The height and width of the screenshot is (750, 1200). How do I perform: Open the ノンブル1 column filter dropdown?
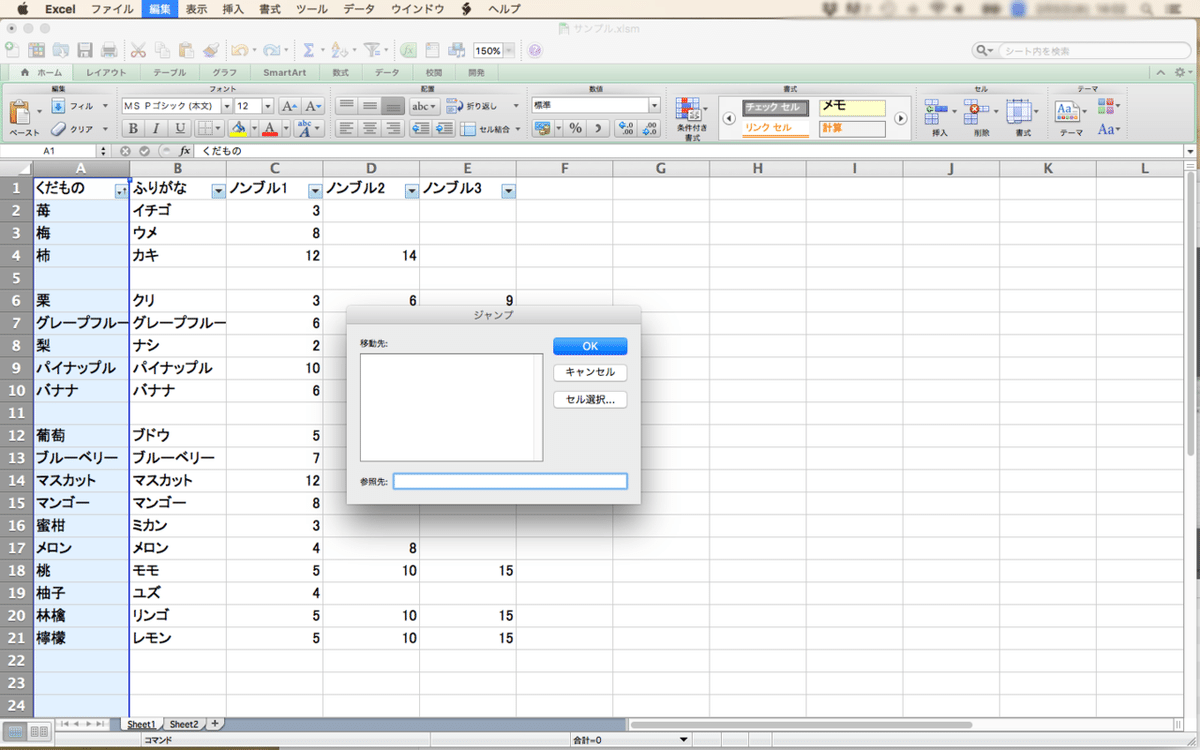[x=315, y=191]
